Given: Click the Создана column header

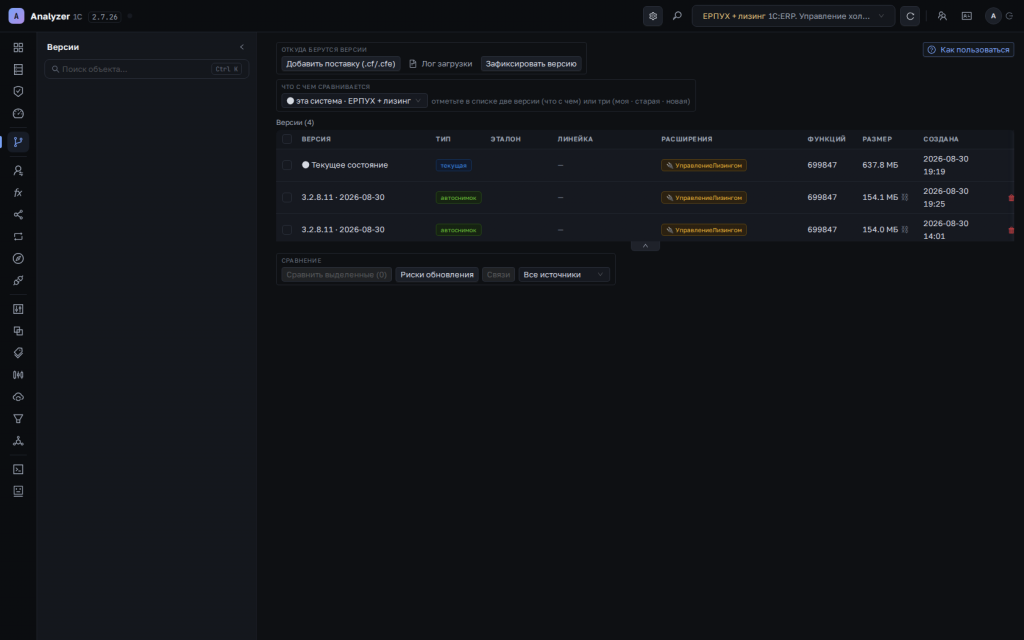Looking at the screenshot, I should pyautogui.click(x=941, y=139).
